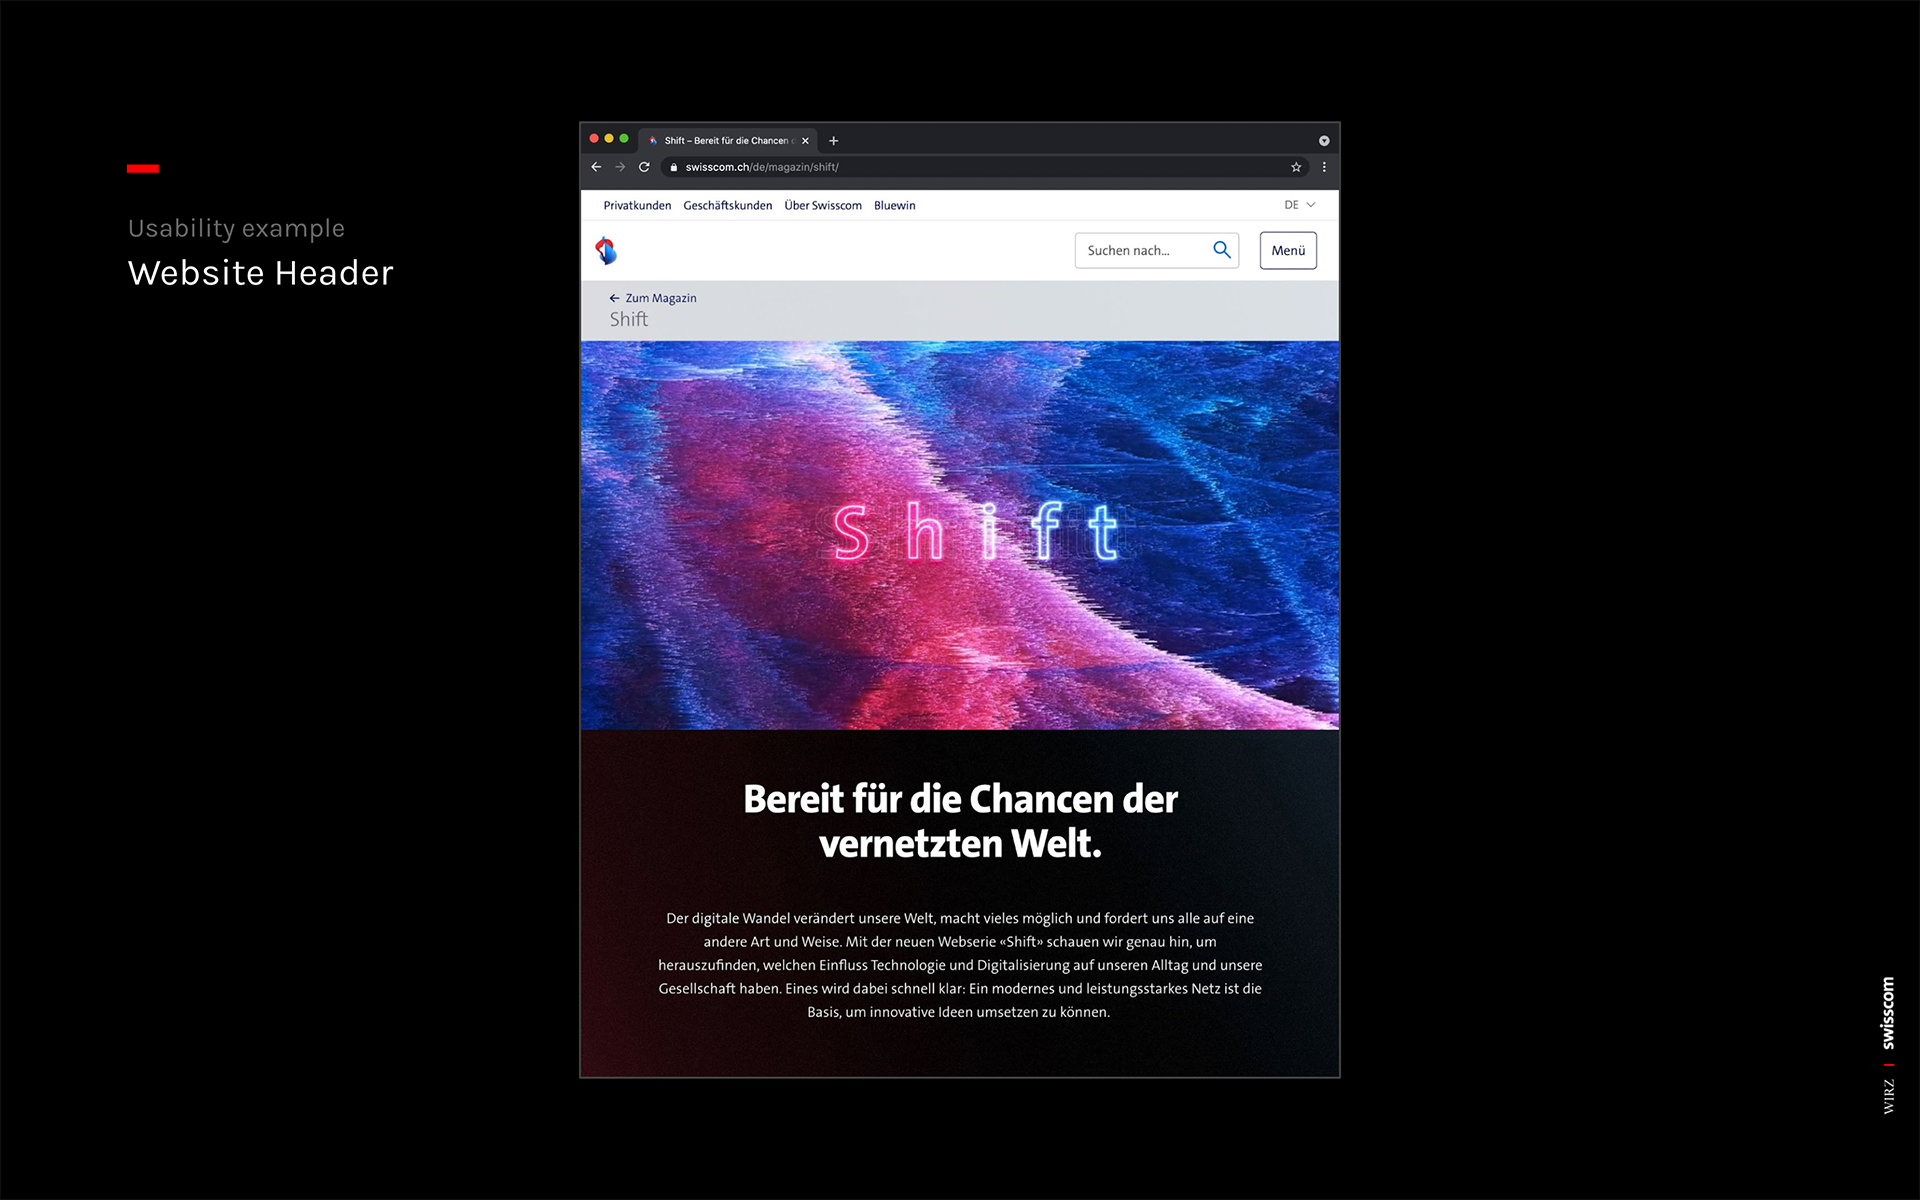Screen dimensions: 1920x1200
Task: Click the Usability example label
Action: click(x=237, y=228)
